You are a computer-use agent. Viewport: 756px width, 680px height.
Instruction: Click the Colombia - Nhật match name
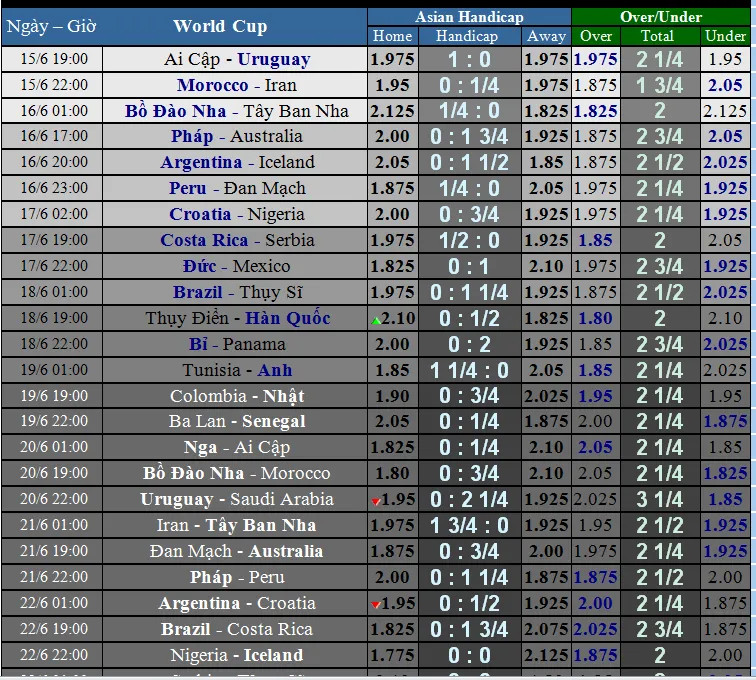pos(237,397)
